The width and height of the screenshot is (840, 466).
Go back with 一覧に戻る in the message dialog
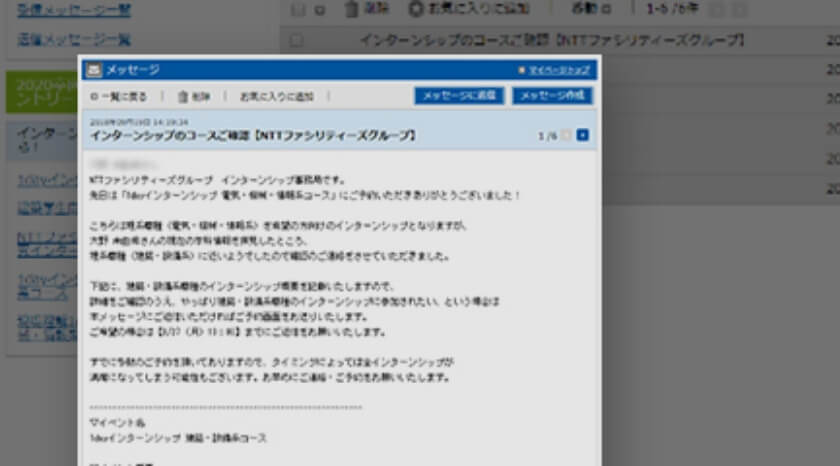coord(119,96)
